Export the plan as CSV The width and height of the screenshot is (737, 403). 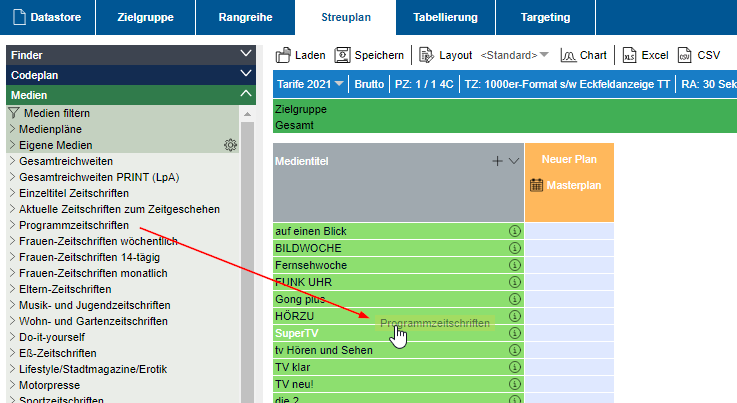pos(685,55)
